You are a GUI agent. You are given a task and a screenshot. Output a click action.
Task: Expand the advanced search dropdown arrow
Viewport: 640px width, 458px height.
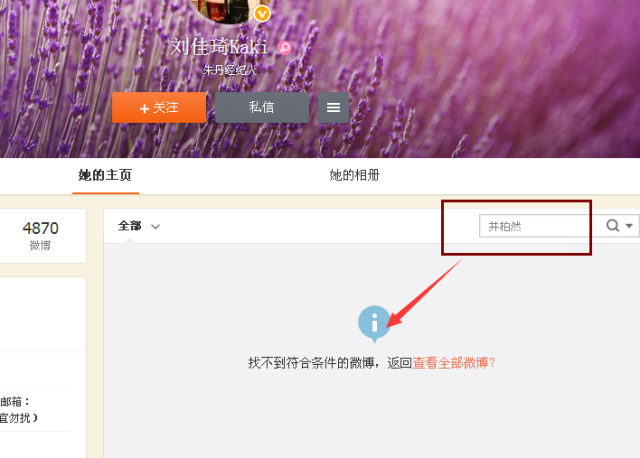point(629,225)
